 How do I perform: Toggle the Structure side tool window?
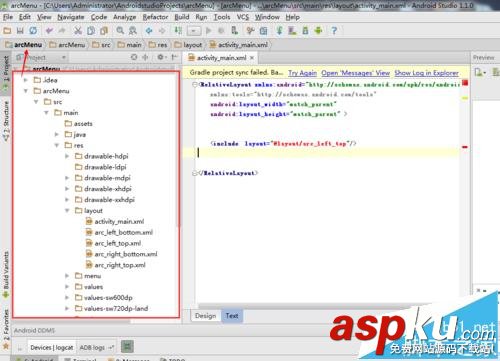[x=6, y=121]
